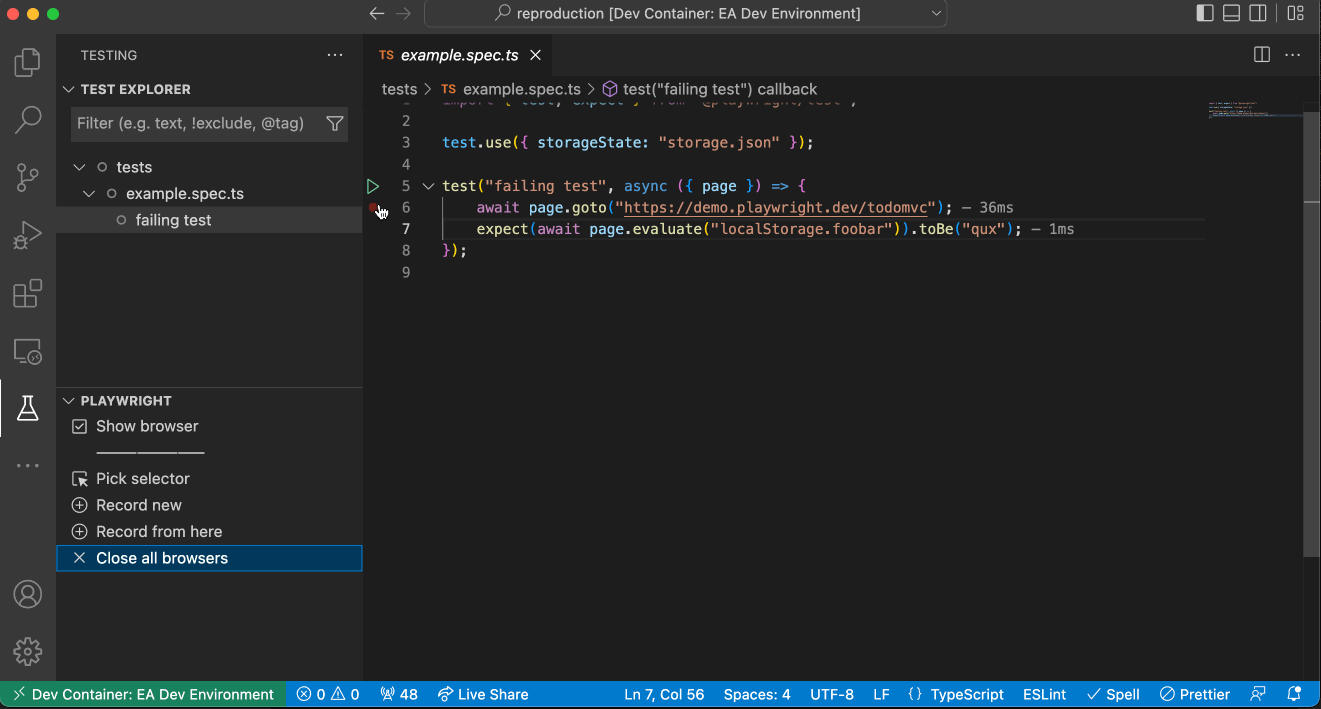The width and height of the screenshot is (1321, 709).
Task: Open Customize Layout icon
Action: (x=1295, y=14)
